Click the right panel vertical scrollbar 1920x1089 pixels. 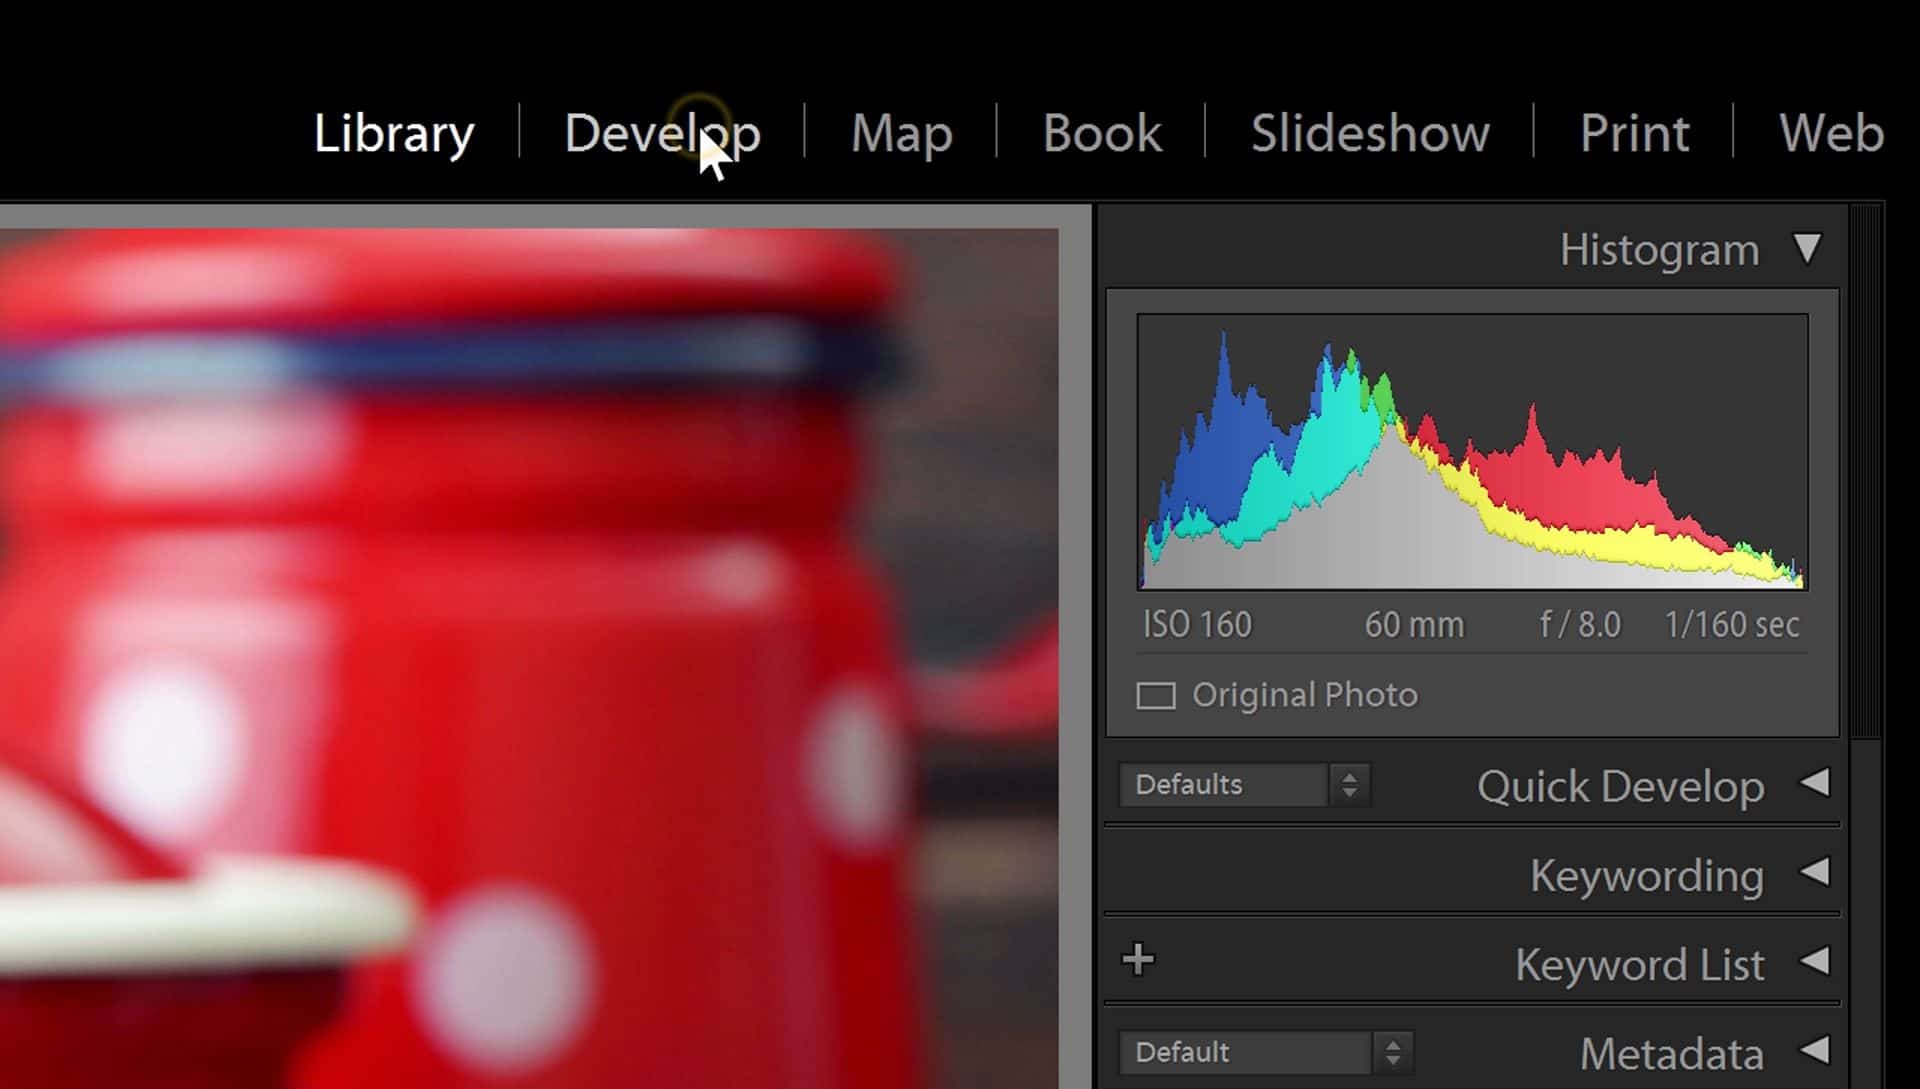[1865, 470]
